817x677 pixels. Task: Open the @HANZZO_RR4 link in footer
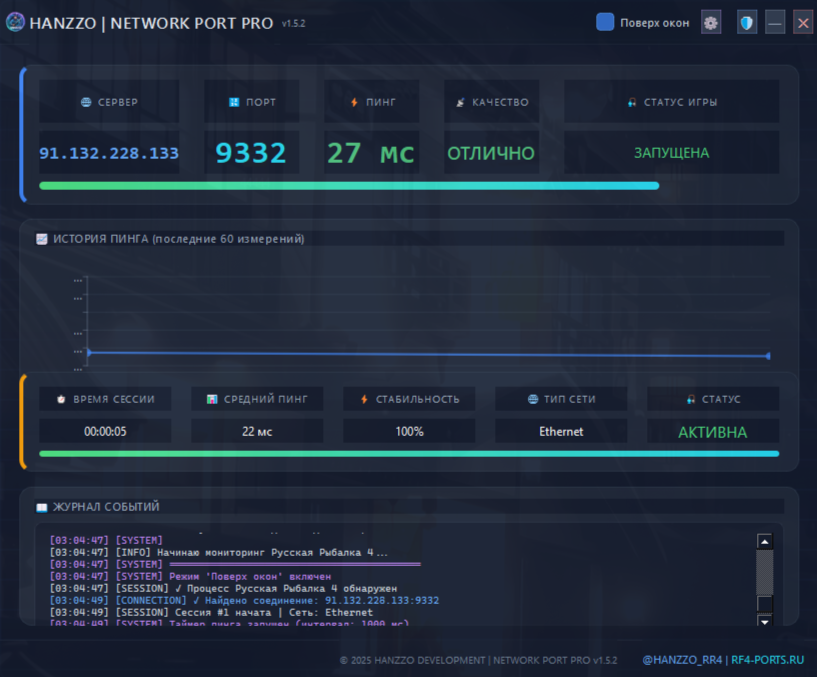click(x=682, y=660)
